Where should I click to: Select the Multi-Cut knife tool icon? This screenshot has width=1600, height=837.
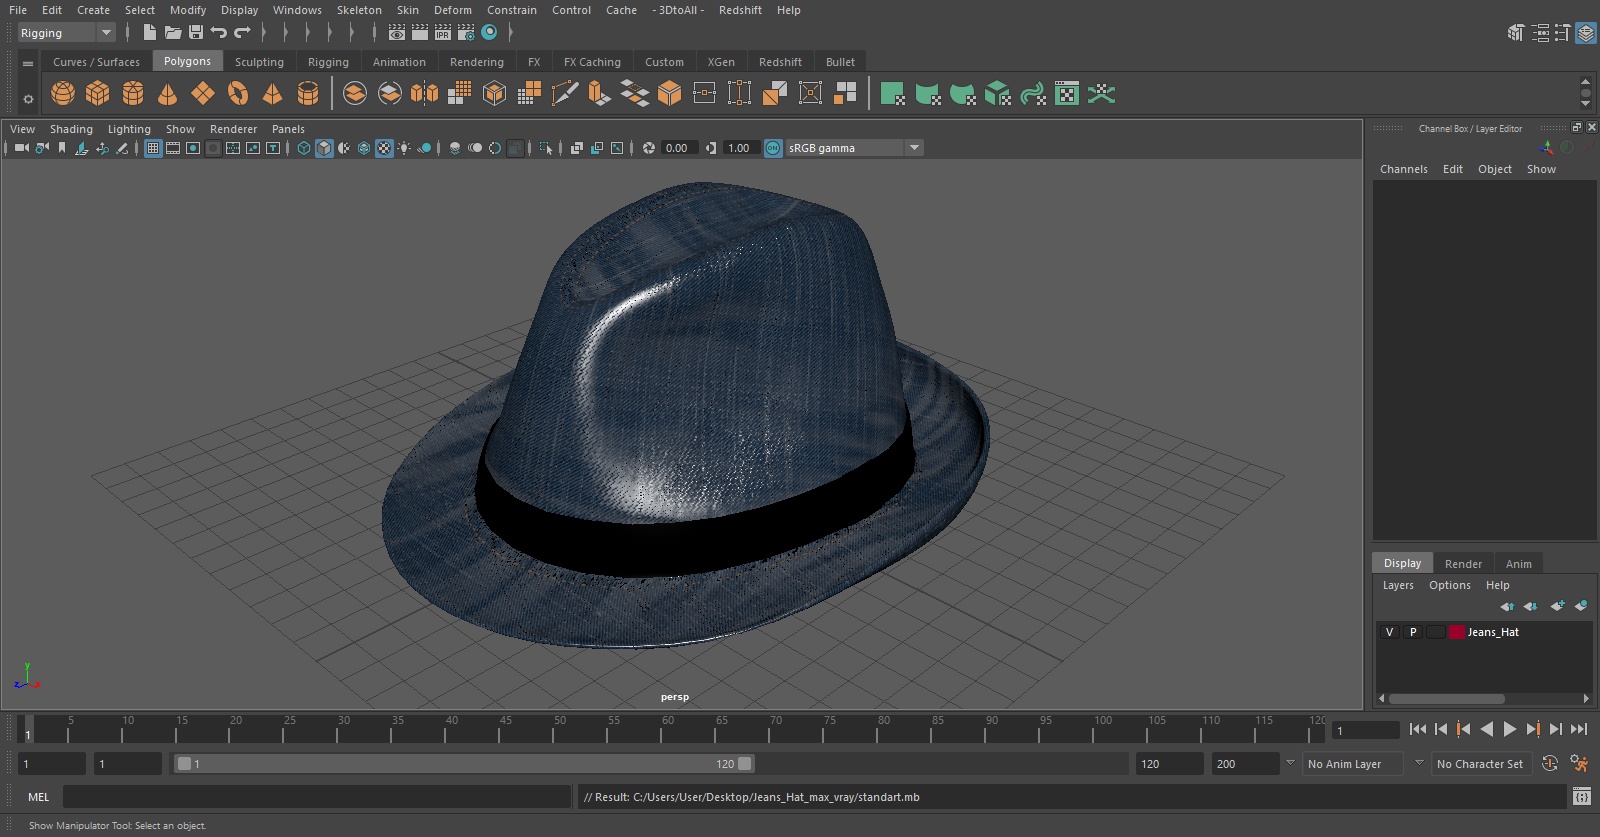pos(565,94)
